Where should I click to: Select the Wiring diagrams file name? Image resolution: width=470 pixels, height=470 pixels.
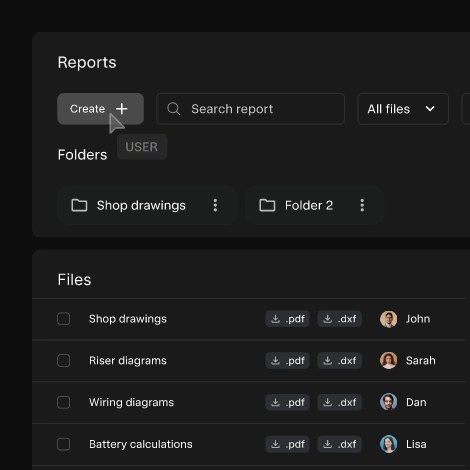pos(131,402)
